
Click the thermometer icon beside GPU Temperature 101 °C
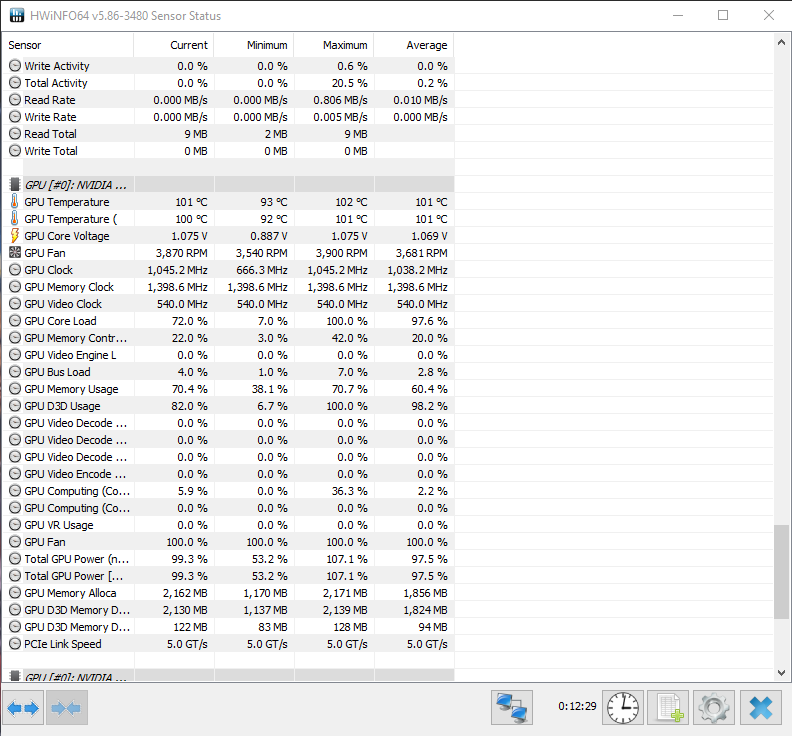(x=15, y=202)
